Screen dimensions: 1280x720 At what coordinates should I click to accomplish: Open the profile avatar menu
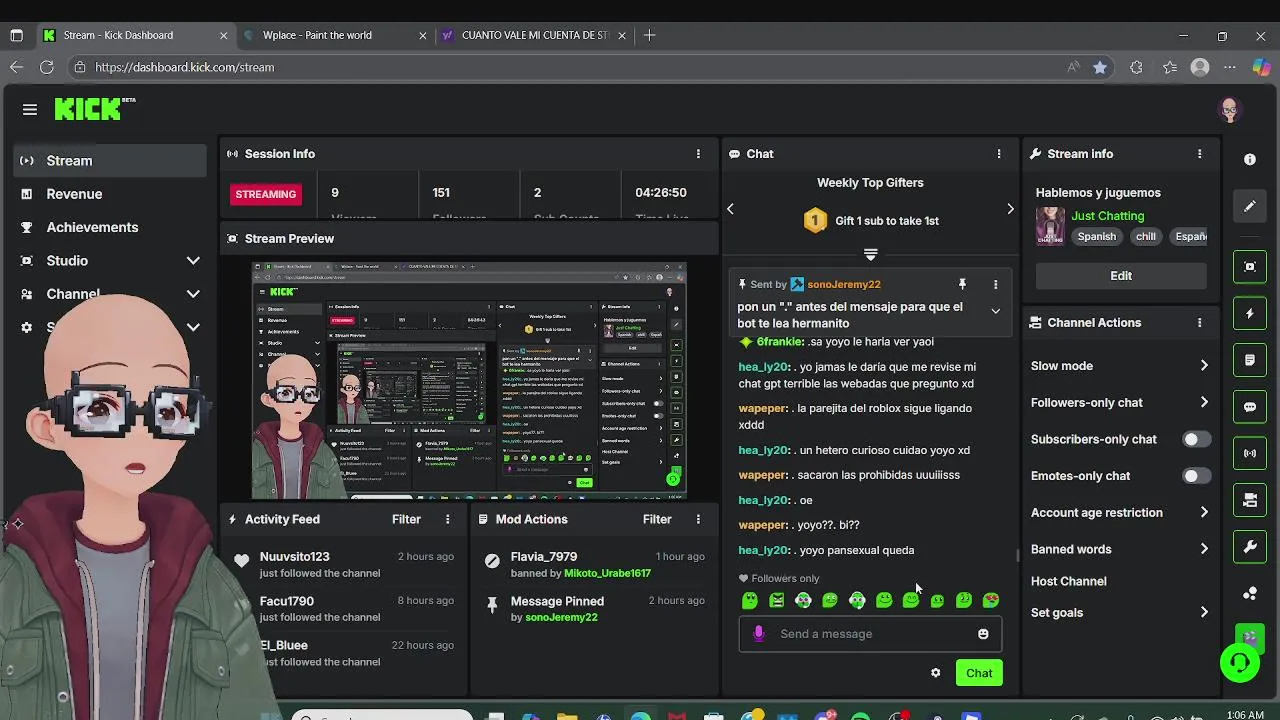point(1230,110)
